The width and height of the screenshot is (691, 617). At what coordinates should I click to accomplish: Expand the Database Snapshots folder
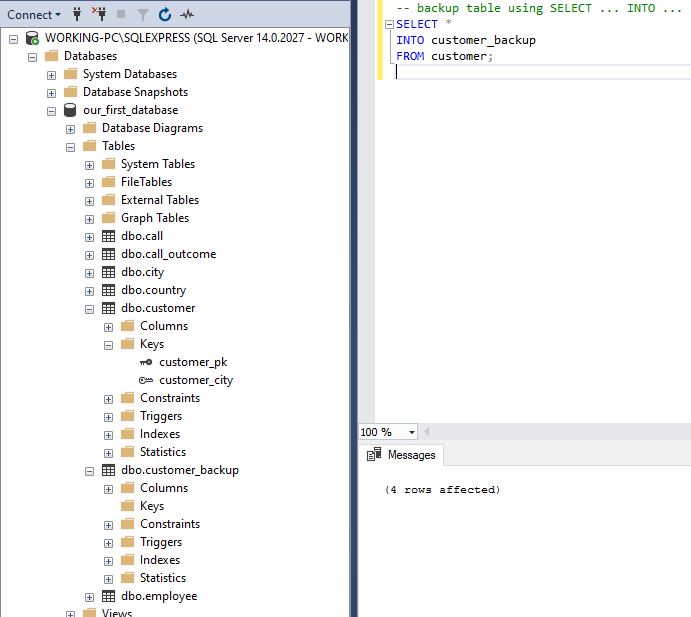coord(52,93)
